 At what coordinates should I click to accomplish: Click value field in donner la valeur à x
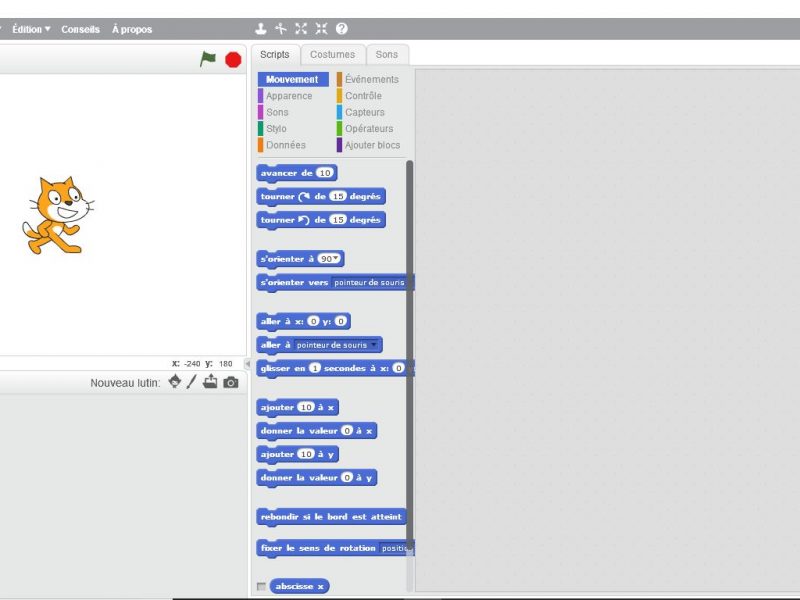click(x=347, y=431)
